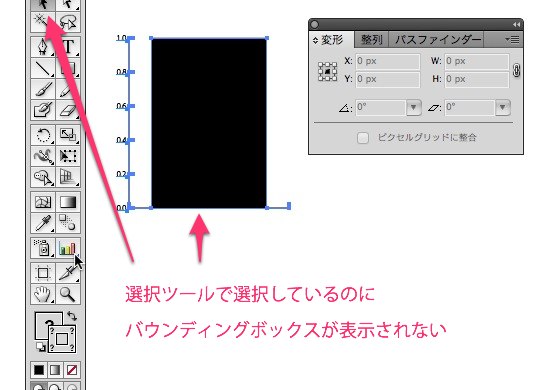Close the Transform panel group
The height and width of the screenshot is (390, 540).
[314, 24]
